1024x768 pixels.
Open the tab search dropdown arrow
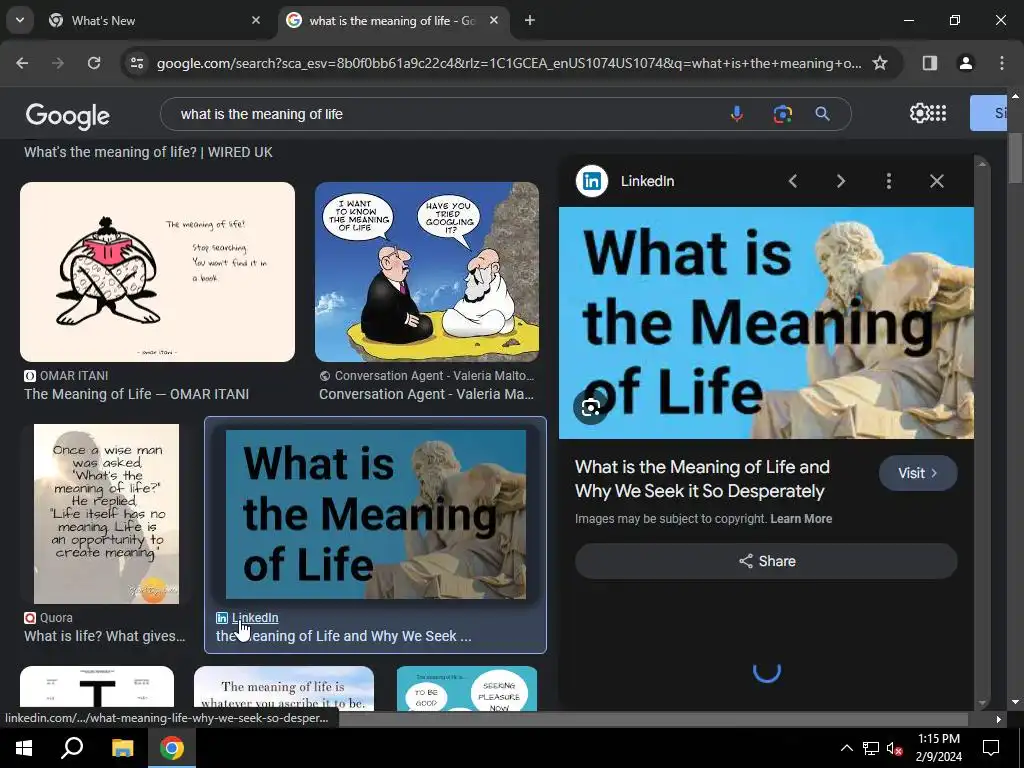click(x=20, y=20)
